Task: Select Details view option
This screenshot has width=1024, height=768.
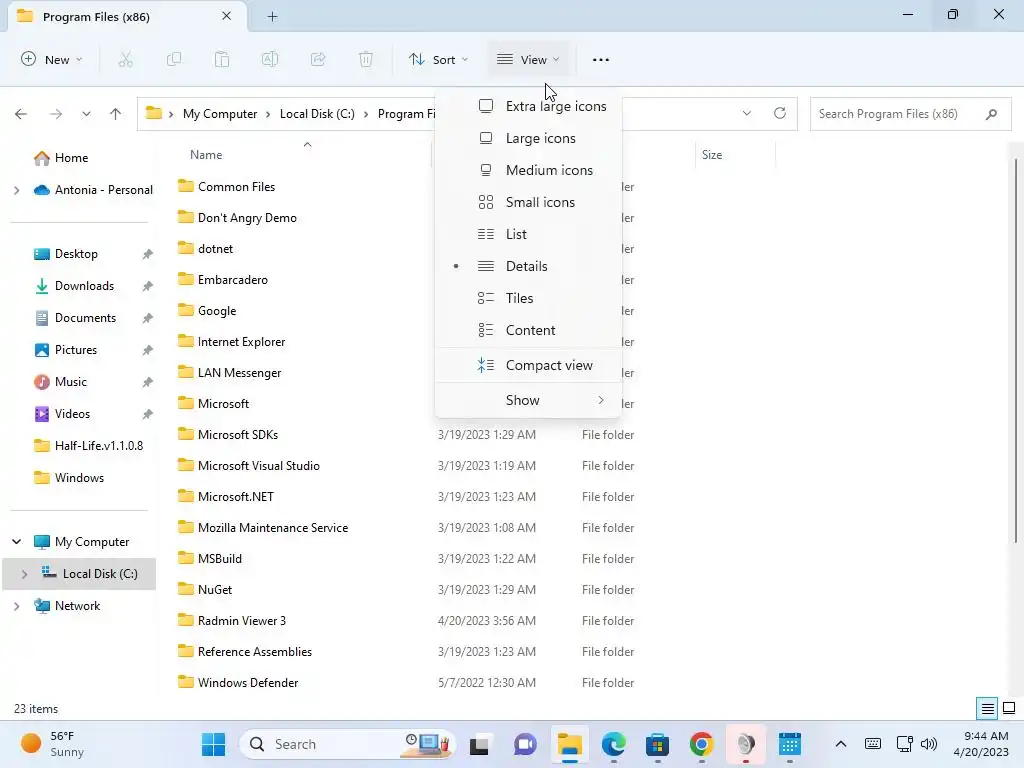Action: 528,266
